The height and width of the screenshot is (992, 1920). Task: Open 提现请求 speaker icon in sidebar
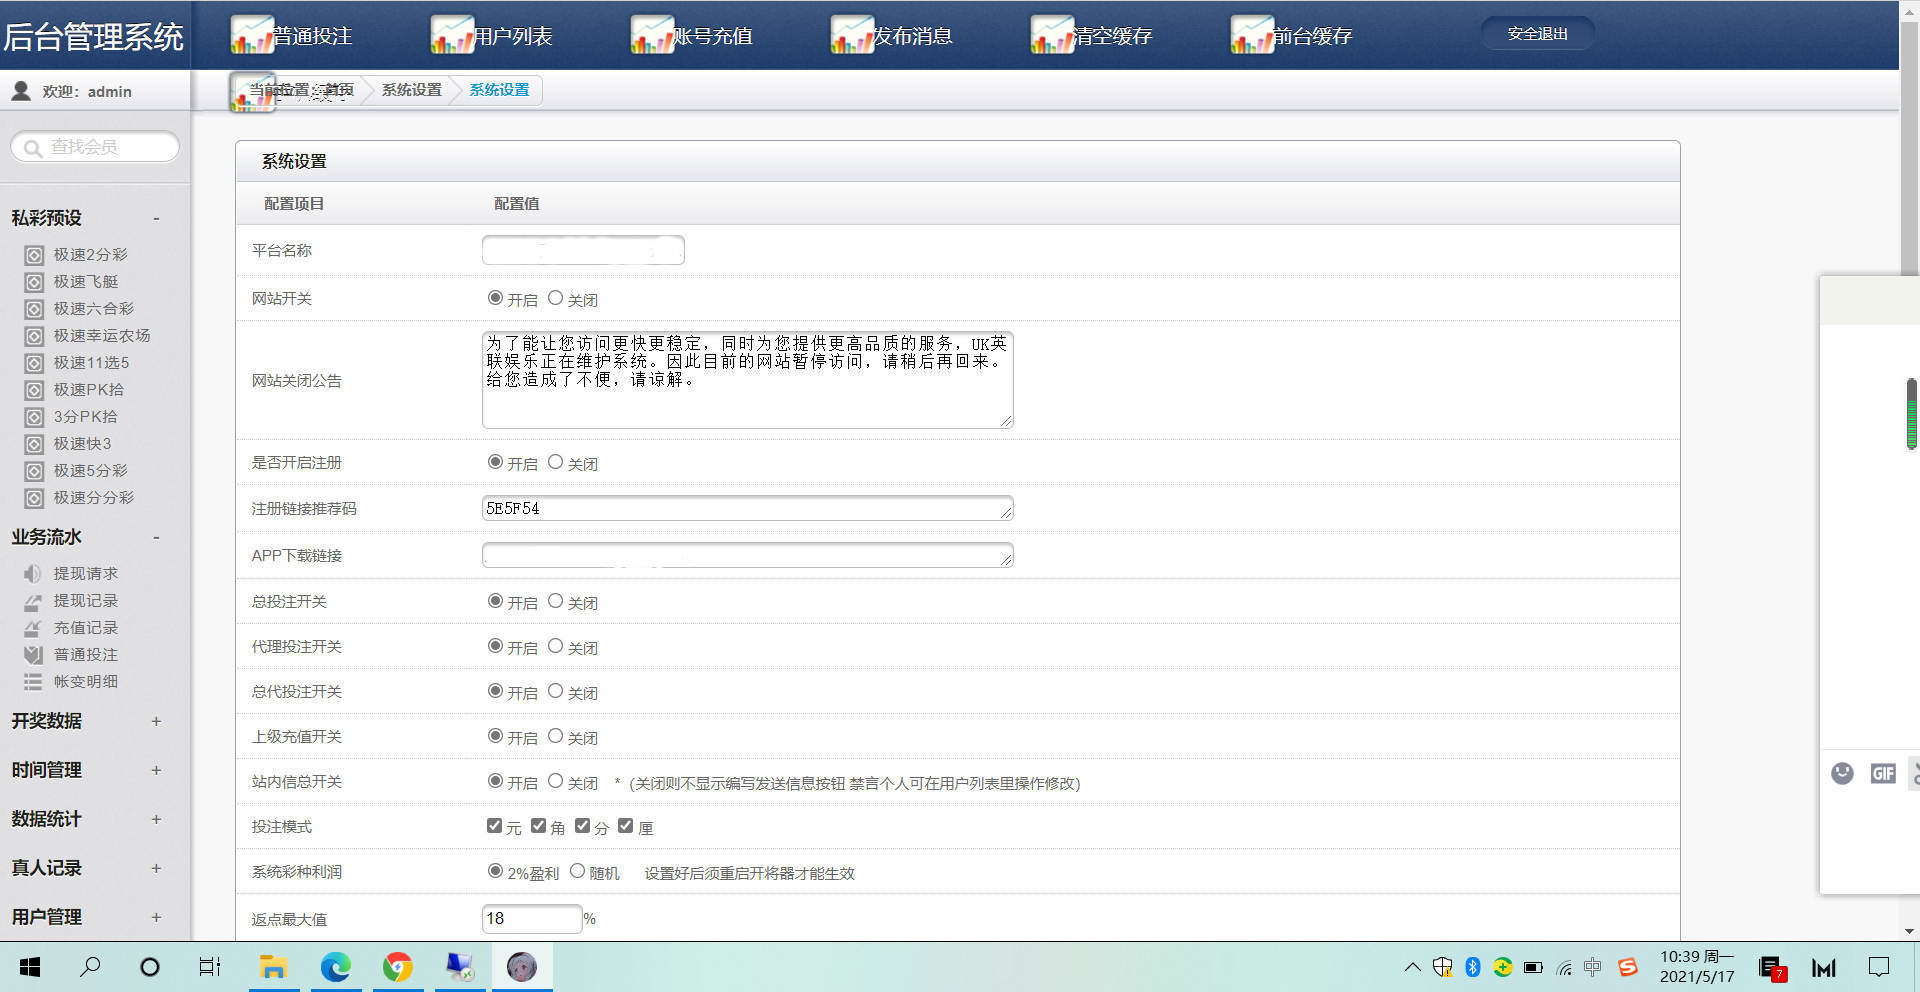[33, 574]
